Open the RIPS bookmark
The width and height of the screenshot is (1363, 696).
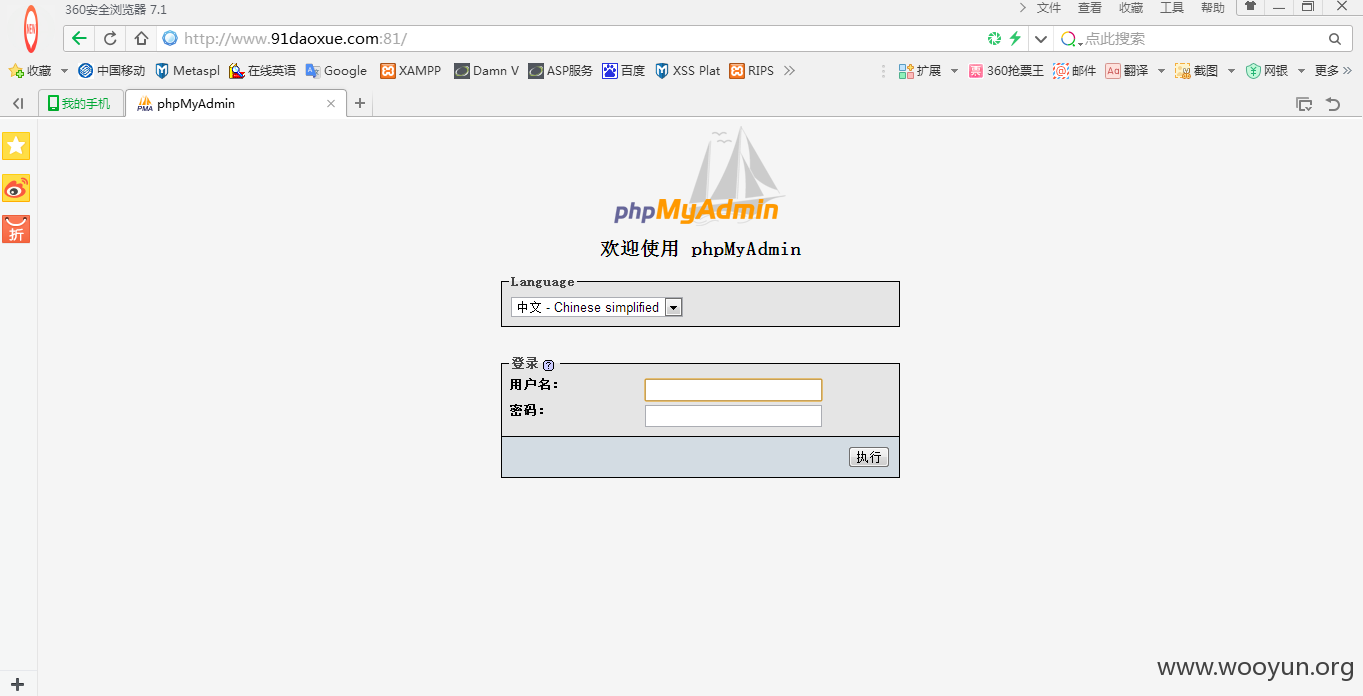click(x=752, y=71)
